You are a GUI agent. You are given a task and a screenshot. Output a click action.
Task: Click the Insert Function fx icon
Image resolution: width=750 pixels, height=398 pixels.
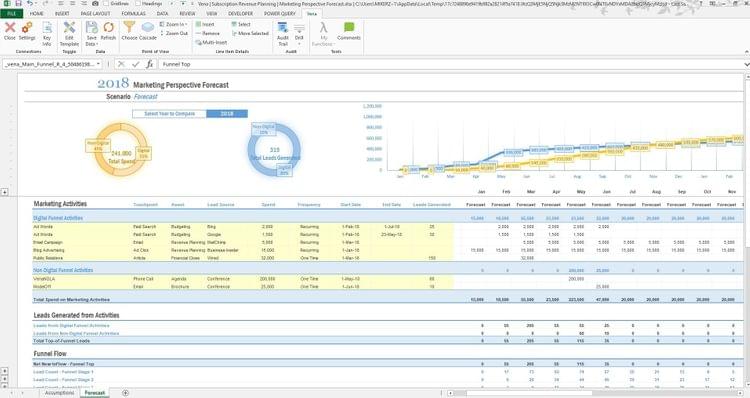click(x=150, y=64)
